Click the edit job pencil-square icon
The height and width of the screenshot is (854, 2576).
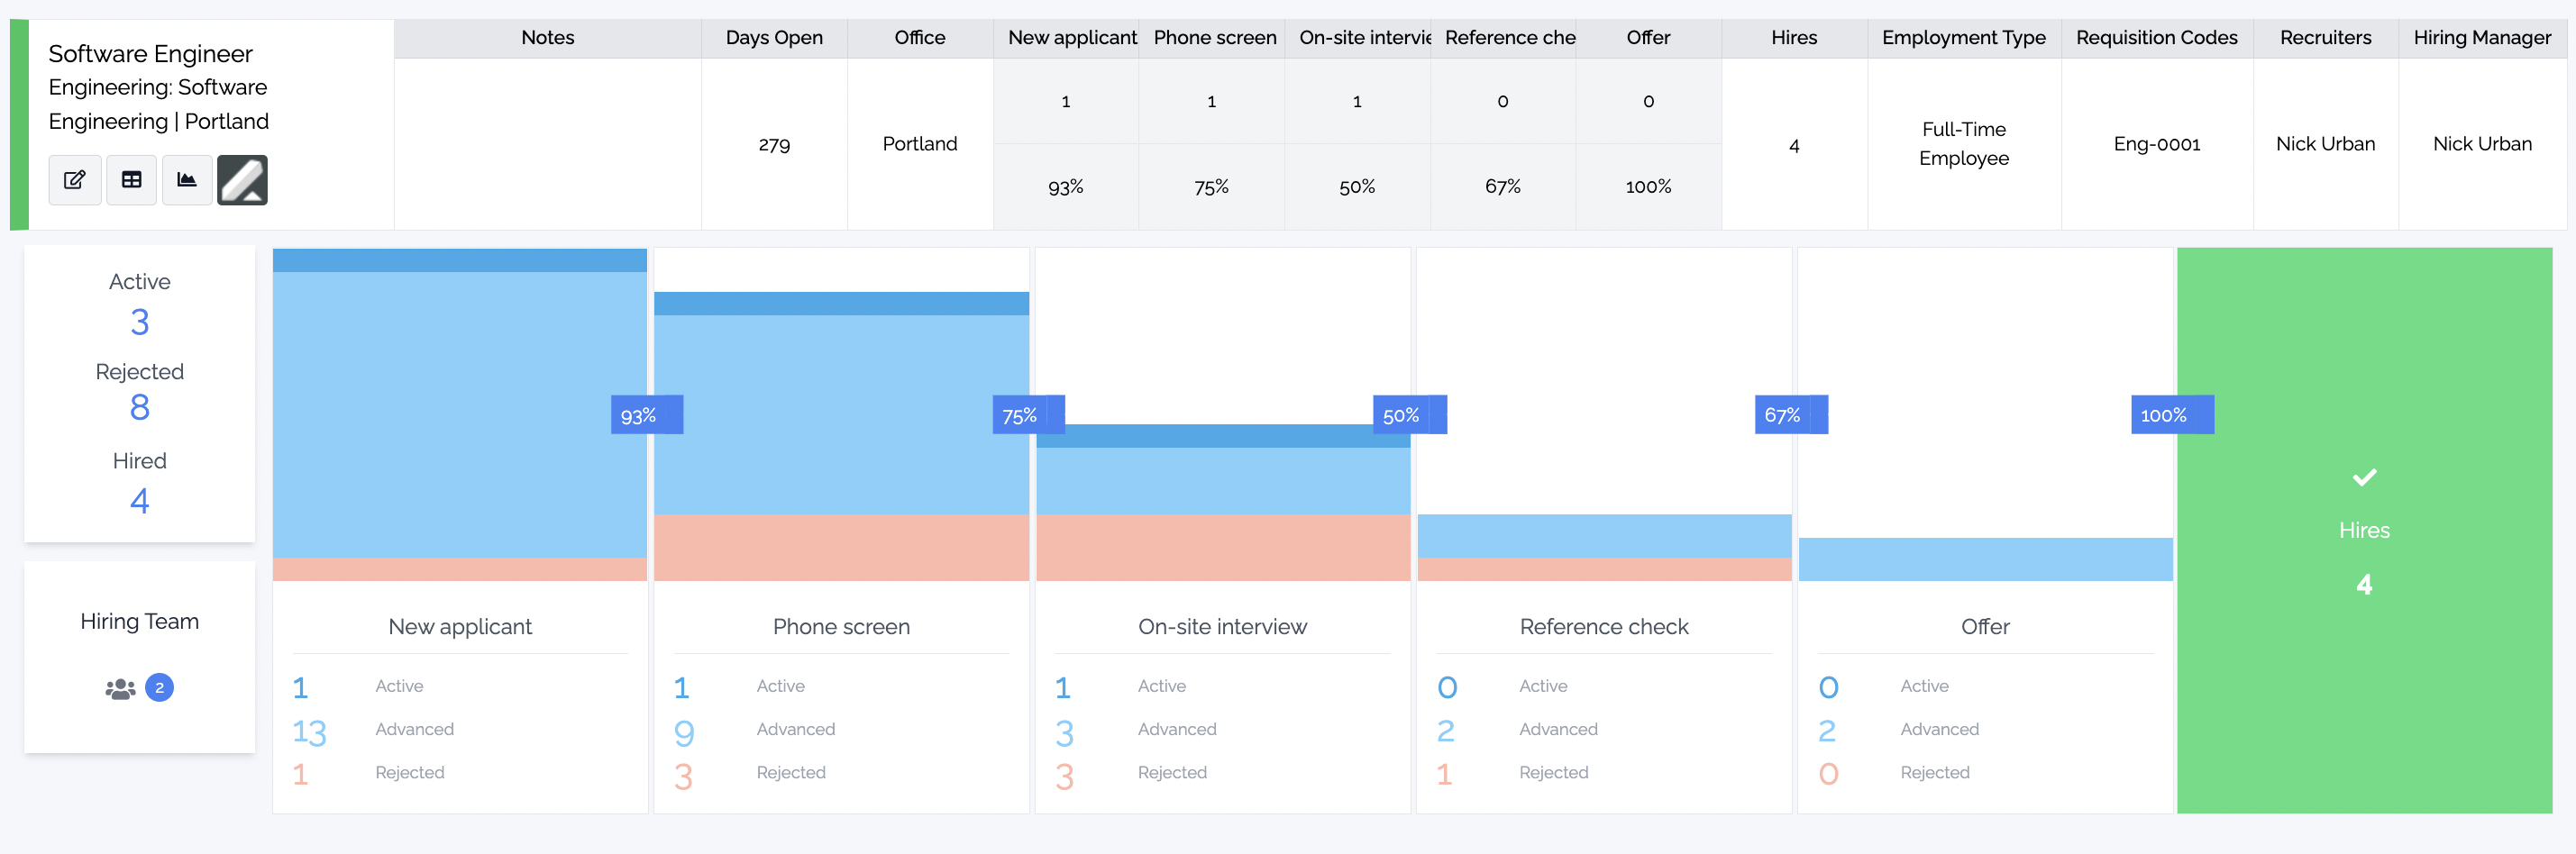(x=75, y=180)
